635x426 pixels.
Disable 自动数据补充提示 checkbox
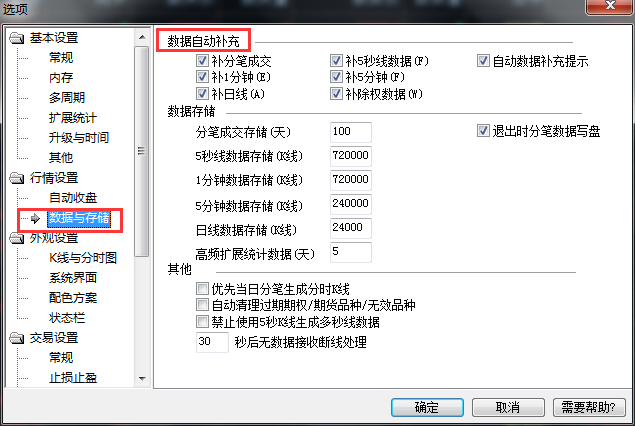(483, 61)
